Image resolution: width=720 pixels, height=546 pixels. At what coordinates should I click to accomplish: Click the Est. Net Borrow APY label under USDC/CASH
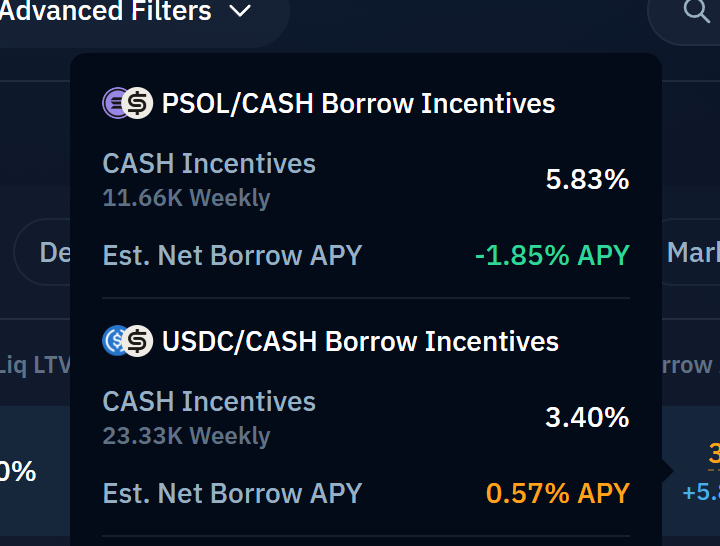click(232, 493)
